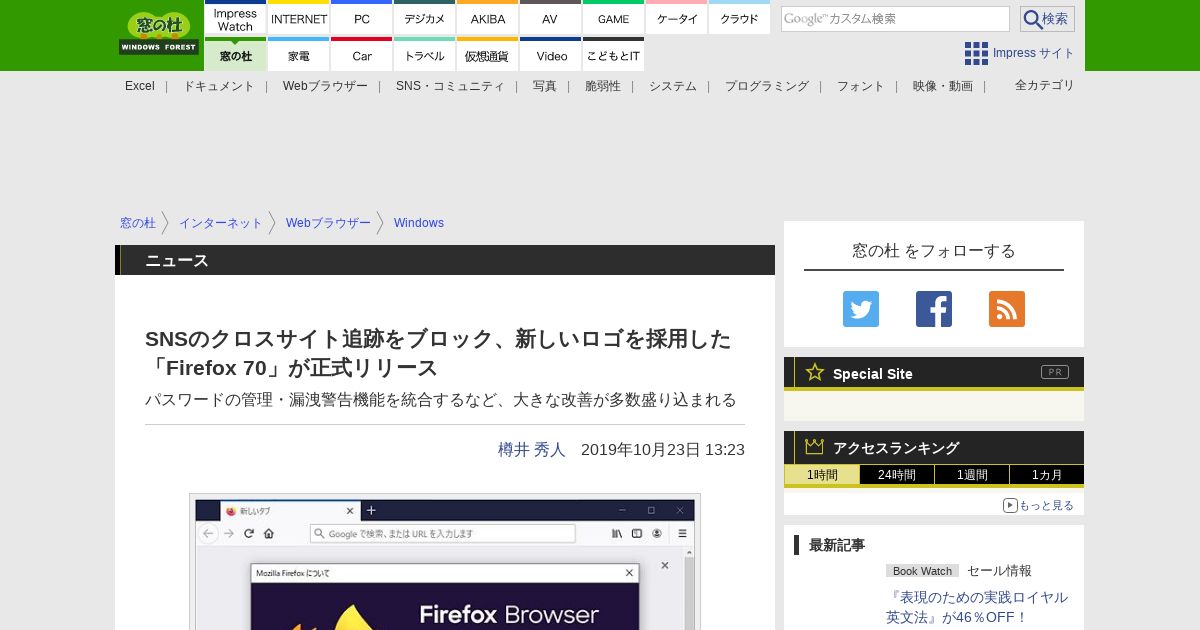Open the Car site tab
The image size is (1200, 630).
[x=362, y=55]
